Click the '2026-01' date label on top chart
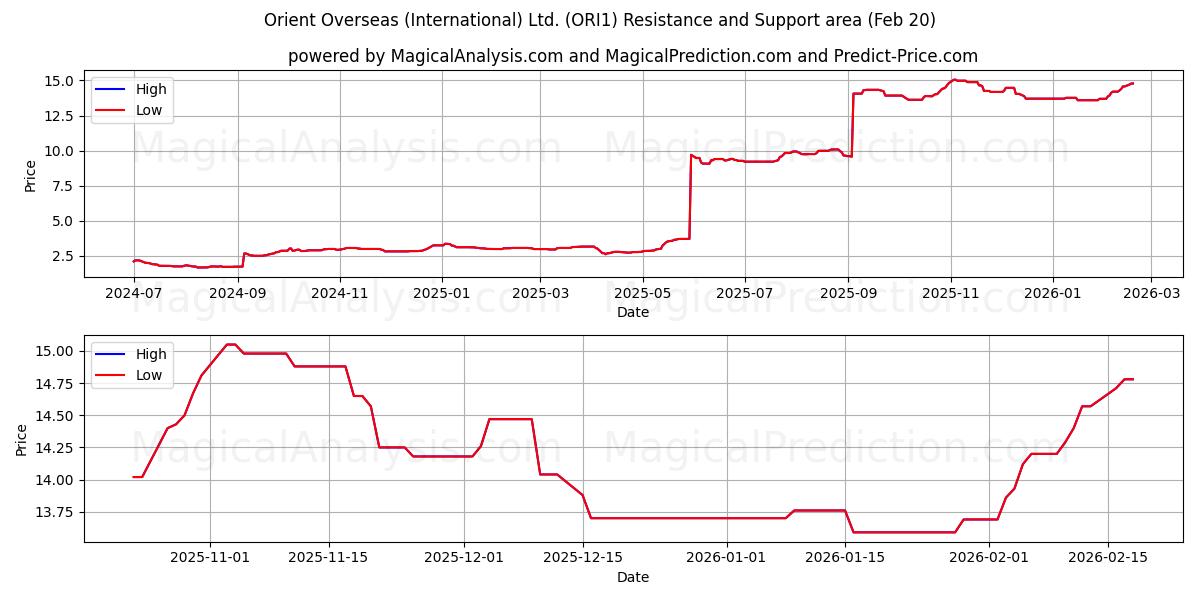 [1052, 294]
